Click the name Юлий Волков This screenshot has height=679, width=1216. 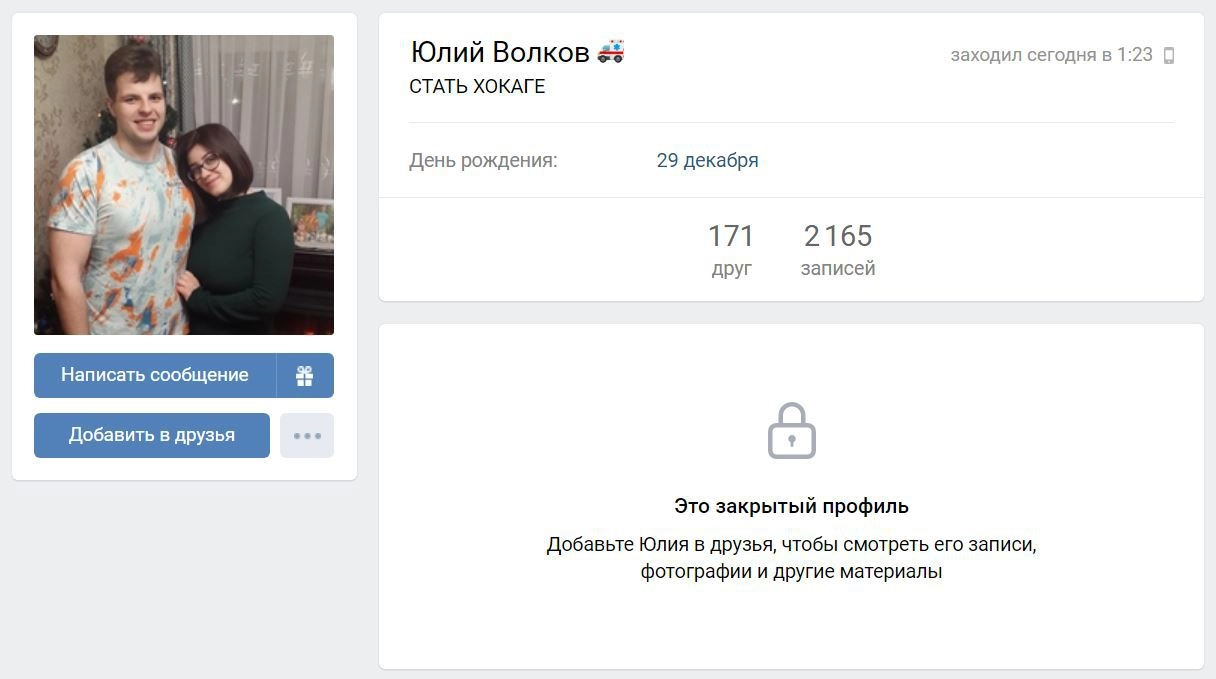pos(500,52)
